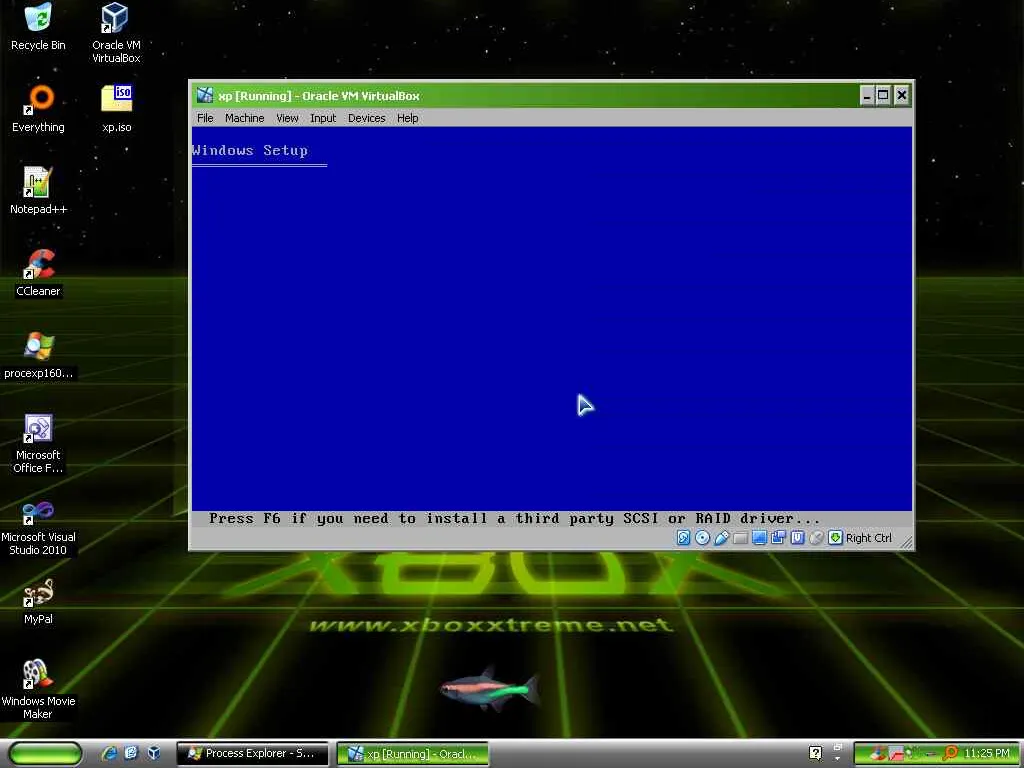Click the USB device indicator icon
Screen dimensions: 1024x768
pos(721,537)
